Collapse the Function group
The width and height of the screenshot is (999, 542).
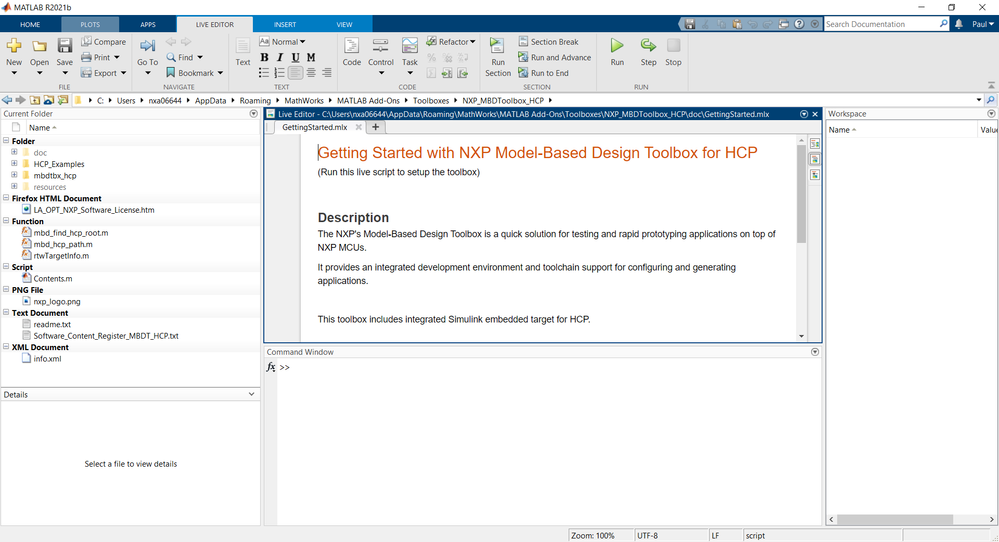pos(6,221)
